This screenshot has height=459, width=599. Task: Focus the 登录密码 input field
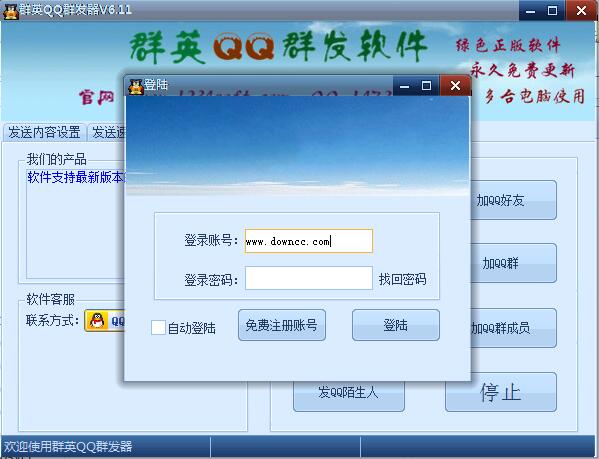tap(309, 278)
